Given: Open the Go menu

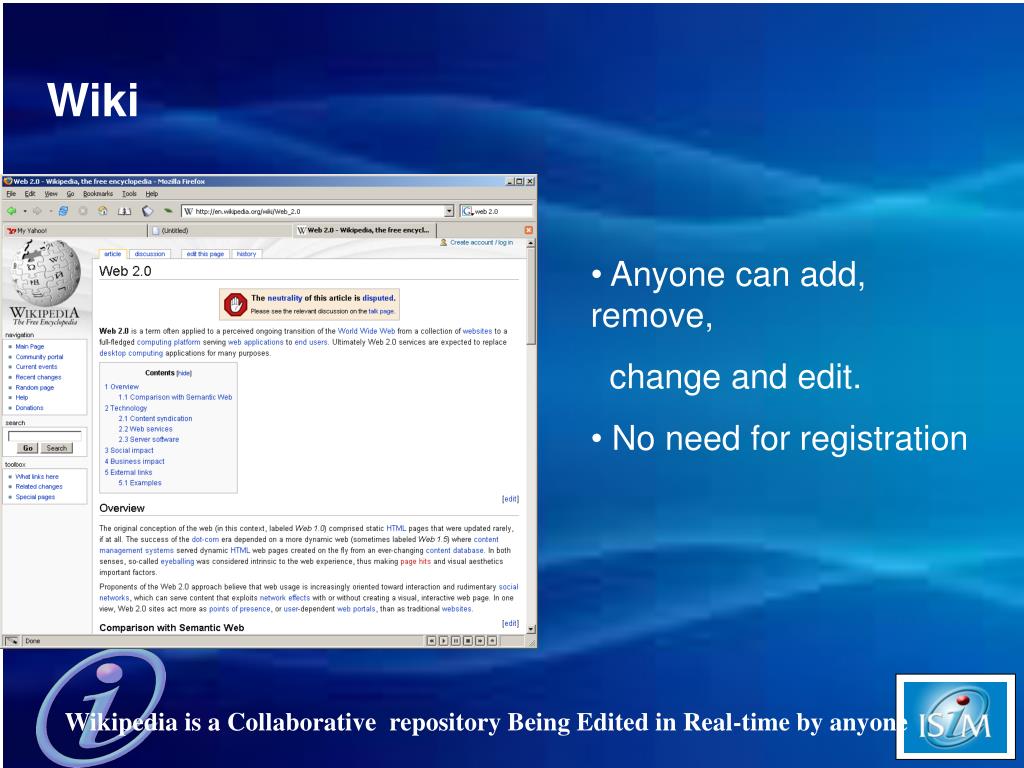Looking at the screenshot, I should 71,194.
